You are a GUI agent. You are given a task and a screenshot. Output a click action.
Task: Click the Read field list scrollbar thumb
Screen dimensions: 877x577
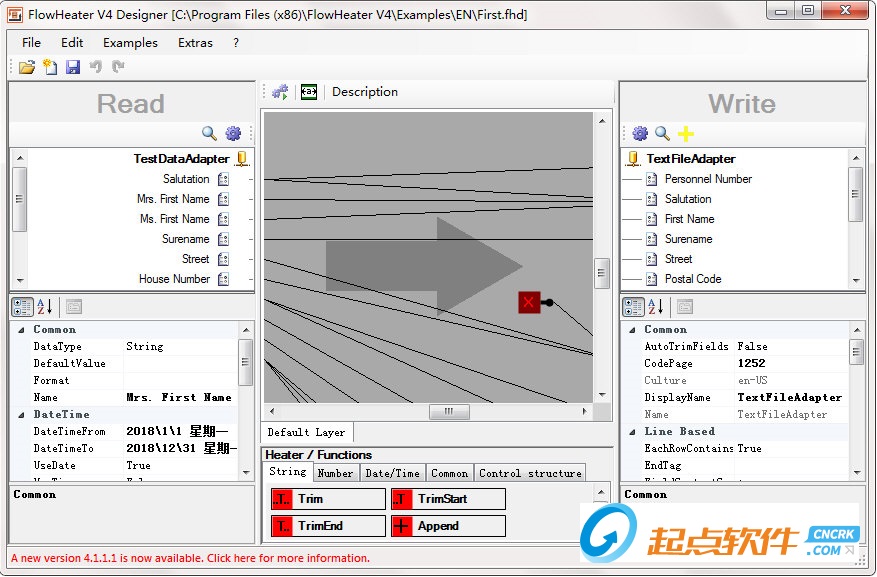[20, 198]
